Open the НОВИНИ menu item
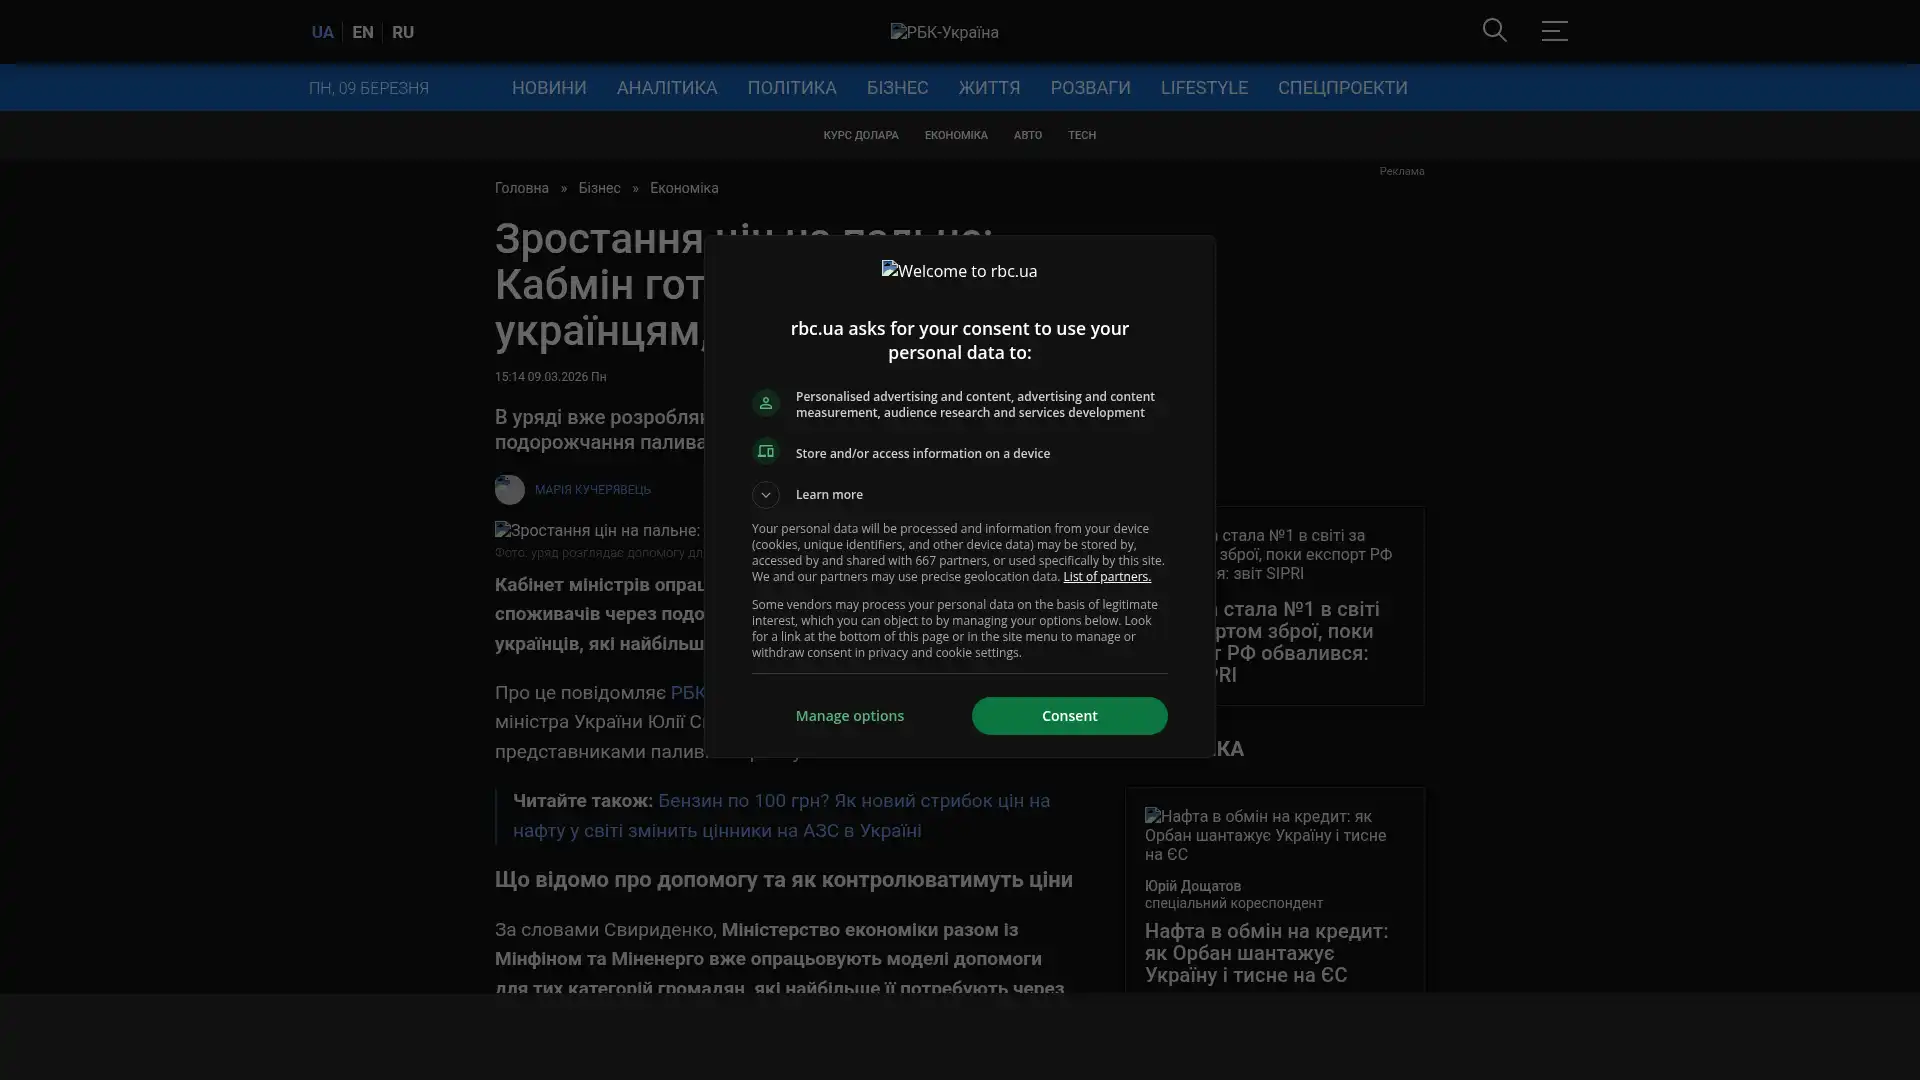 (548, 88)
